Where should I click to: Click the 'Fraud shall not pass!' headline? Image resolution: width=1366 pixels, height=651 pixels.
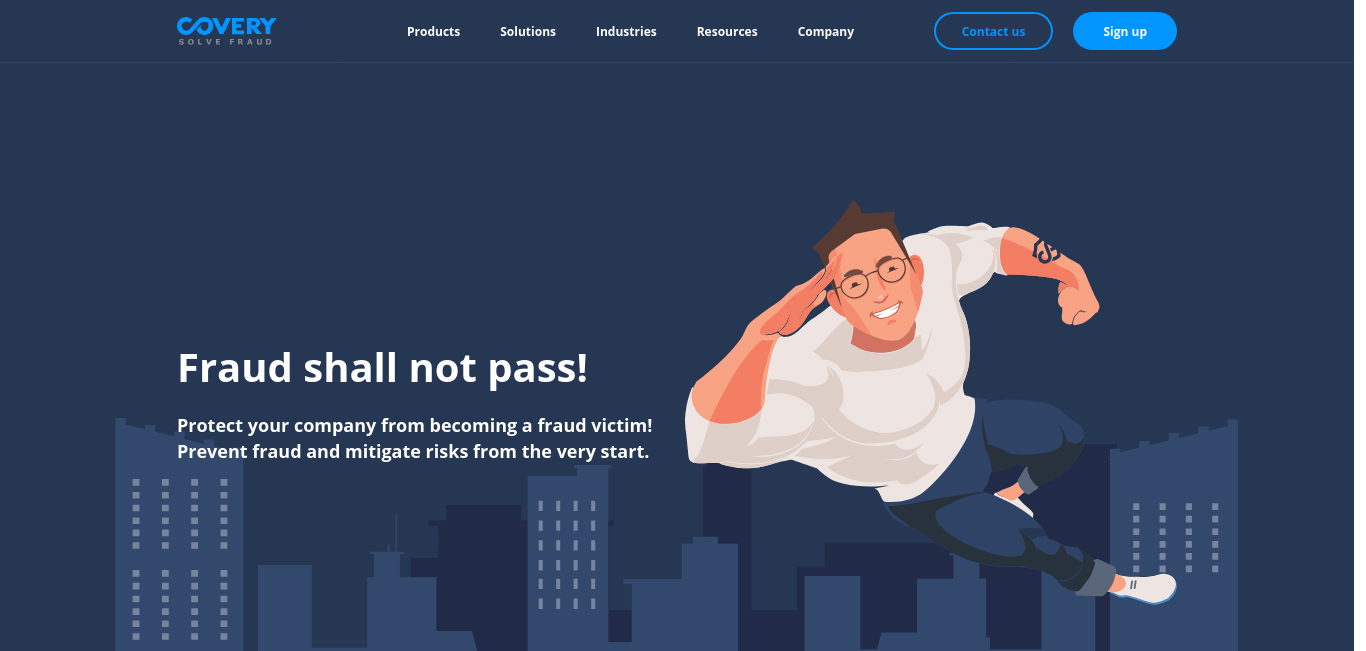(383, 368)
